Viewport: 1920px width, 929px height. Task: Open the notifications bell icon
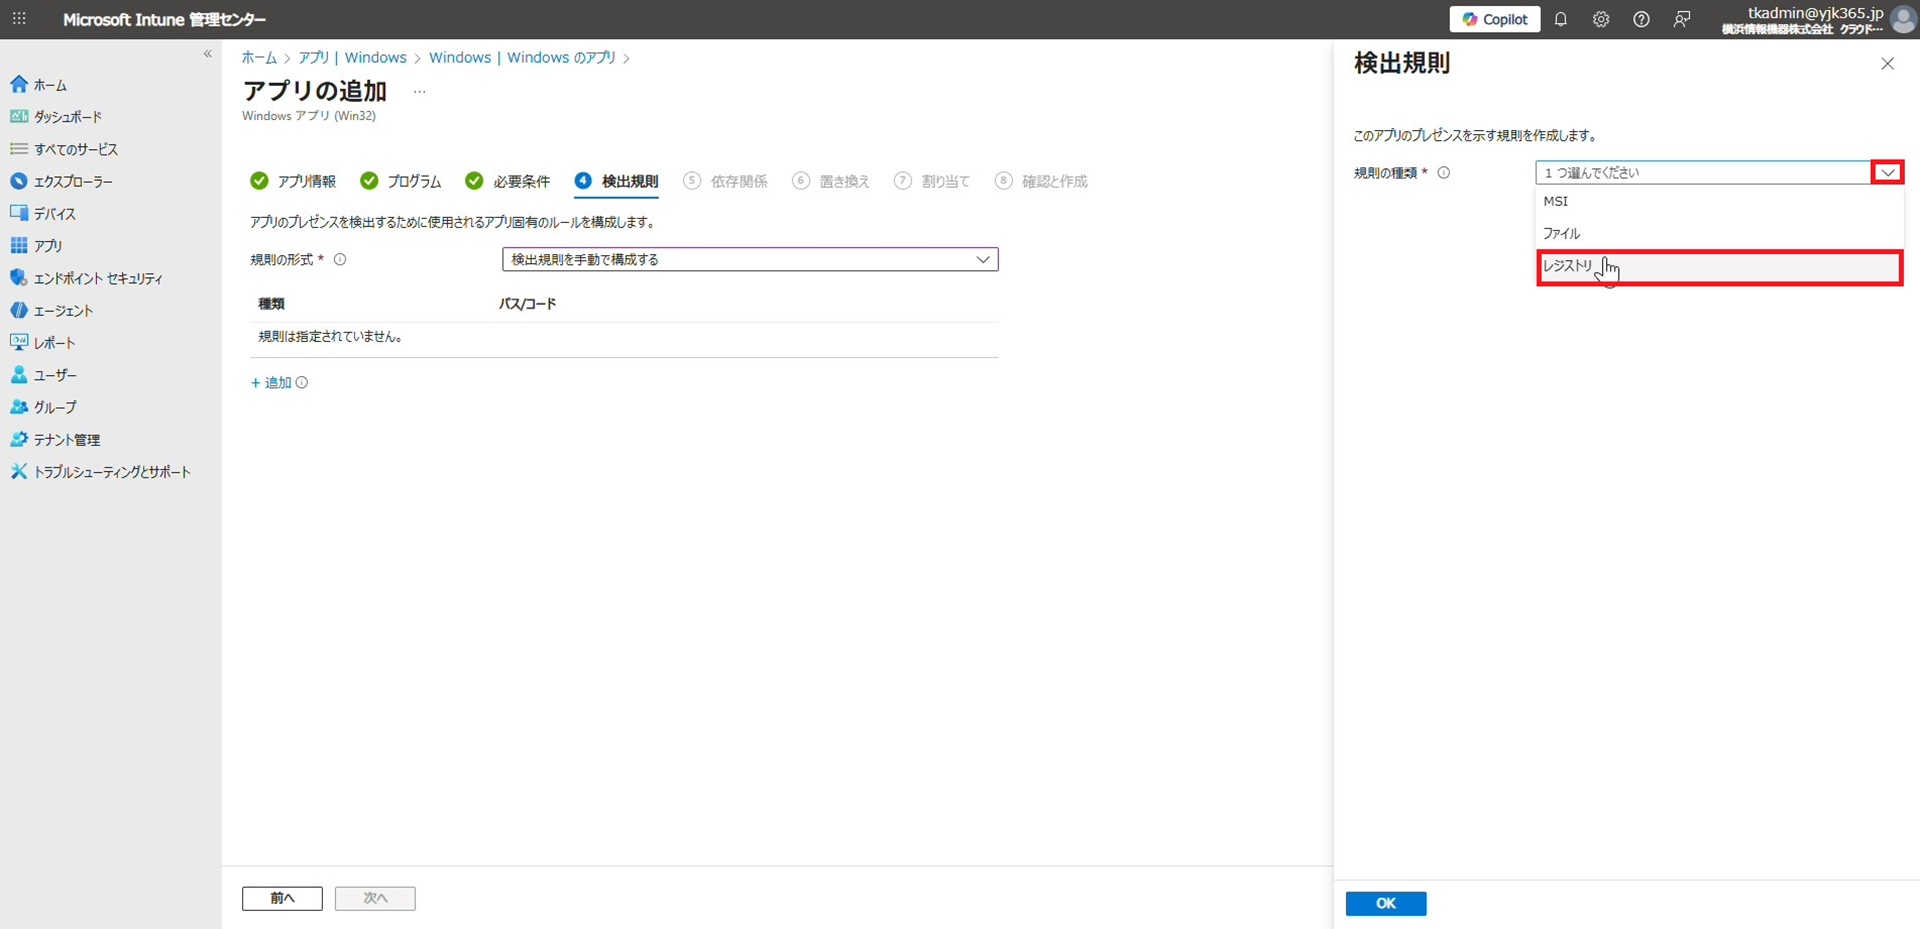1560,20
